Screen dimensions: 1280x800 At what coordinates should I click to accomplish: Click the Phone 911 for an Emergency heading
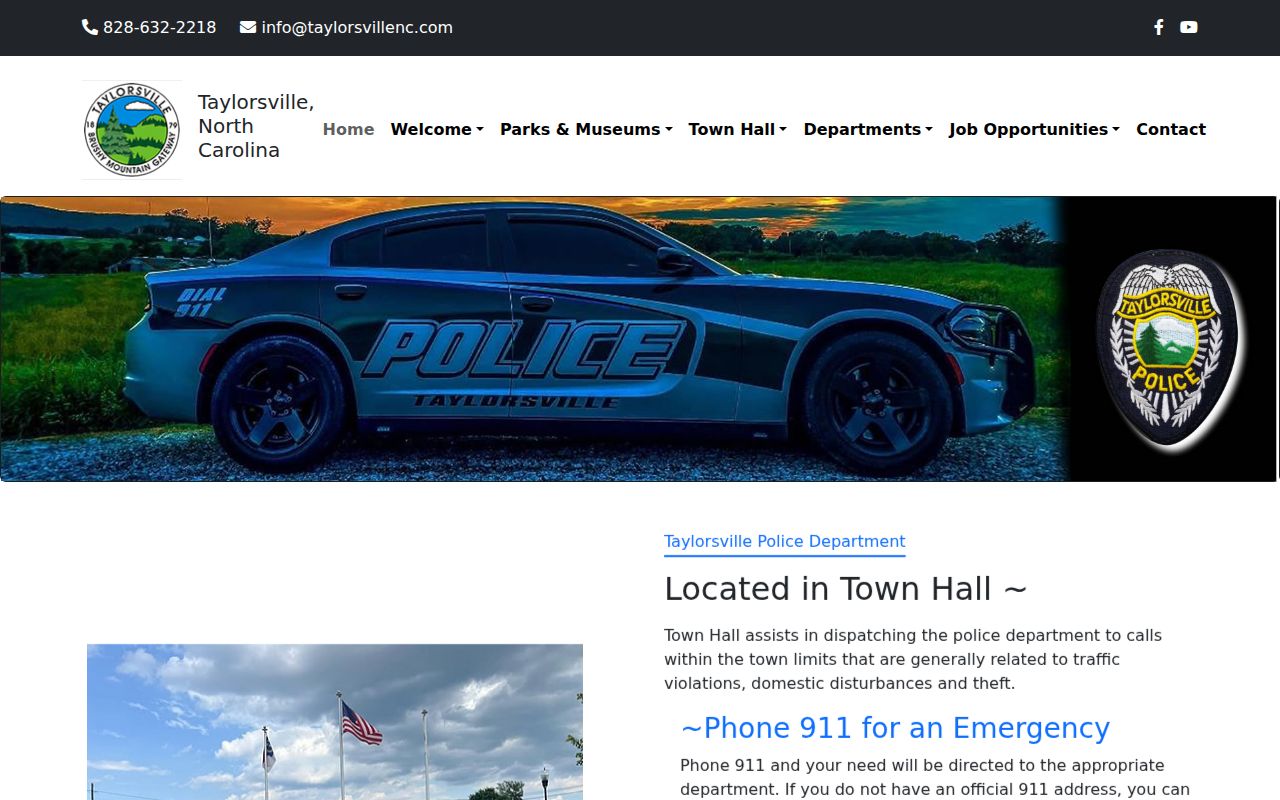(x=895, y=728)
